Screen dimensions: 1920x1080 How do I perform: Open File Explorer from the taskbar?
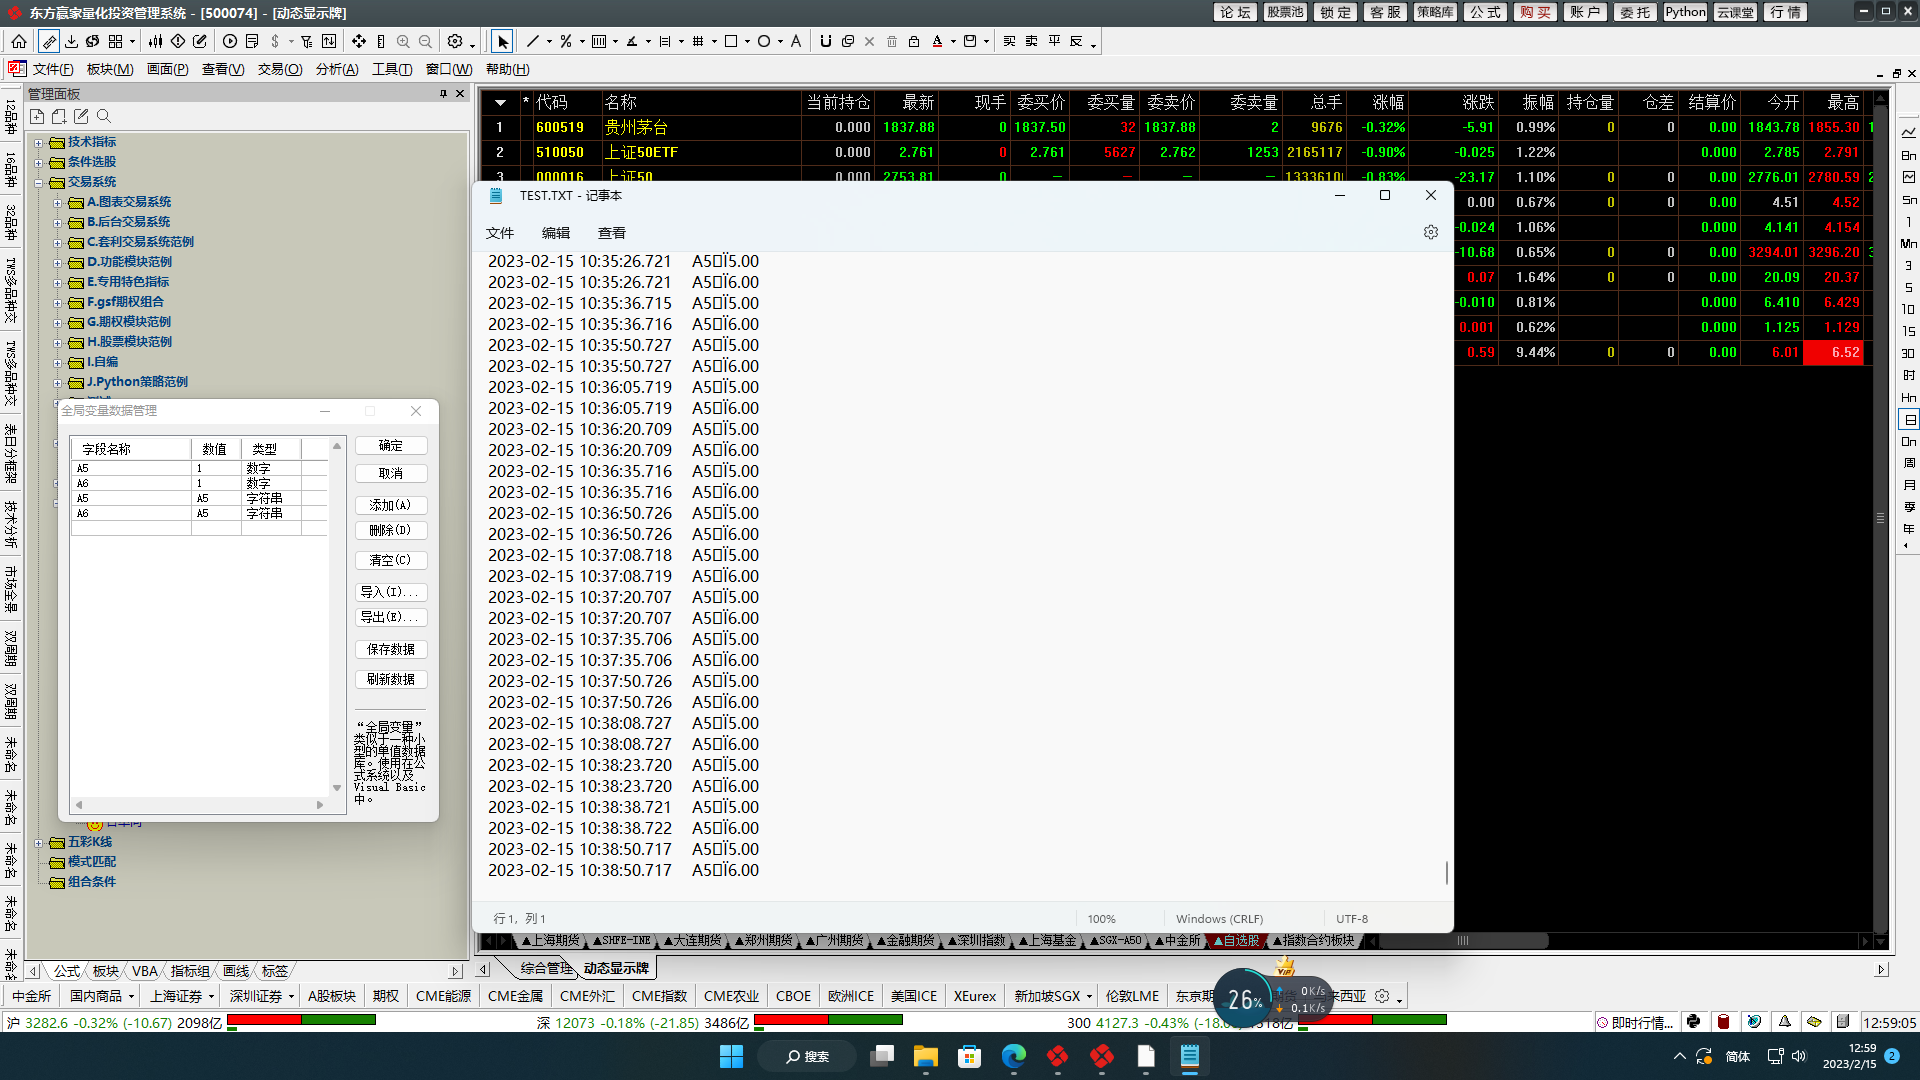tap(925, 1056)
